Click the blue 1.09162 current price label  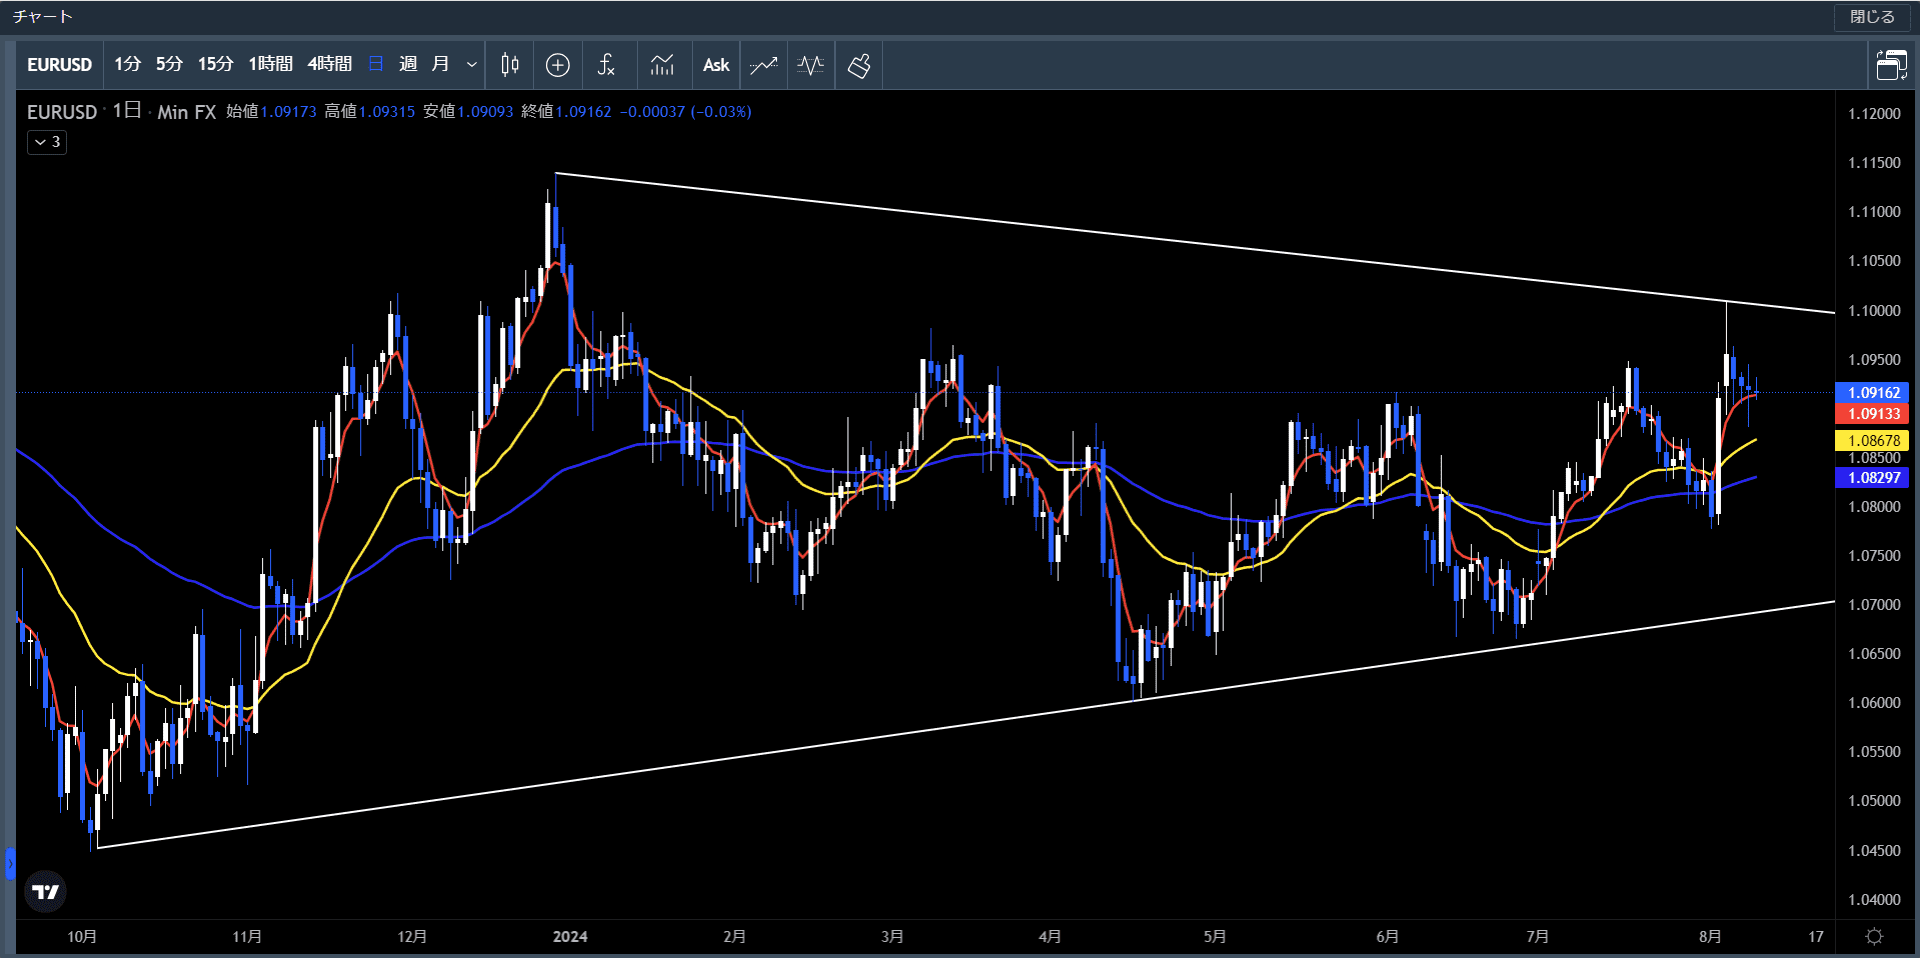(x=1873, y=393)
